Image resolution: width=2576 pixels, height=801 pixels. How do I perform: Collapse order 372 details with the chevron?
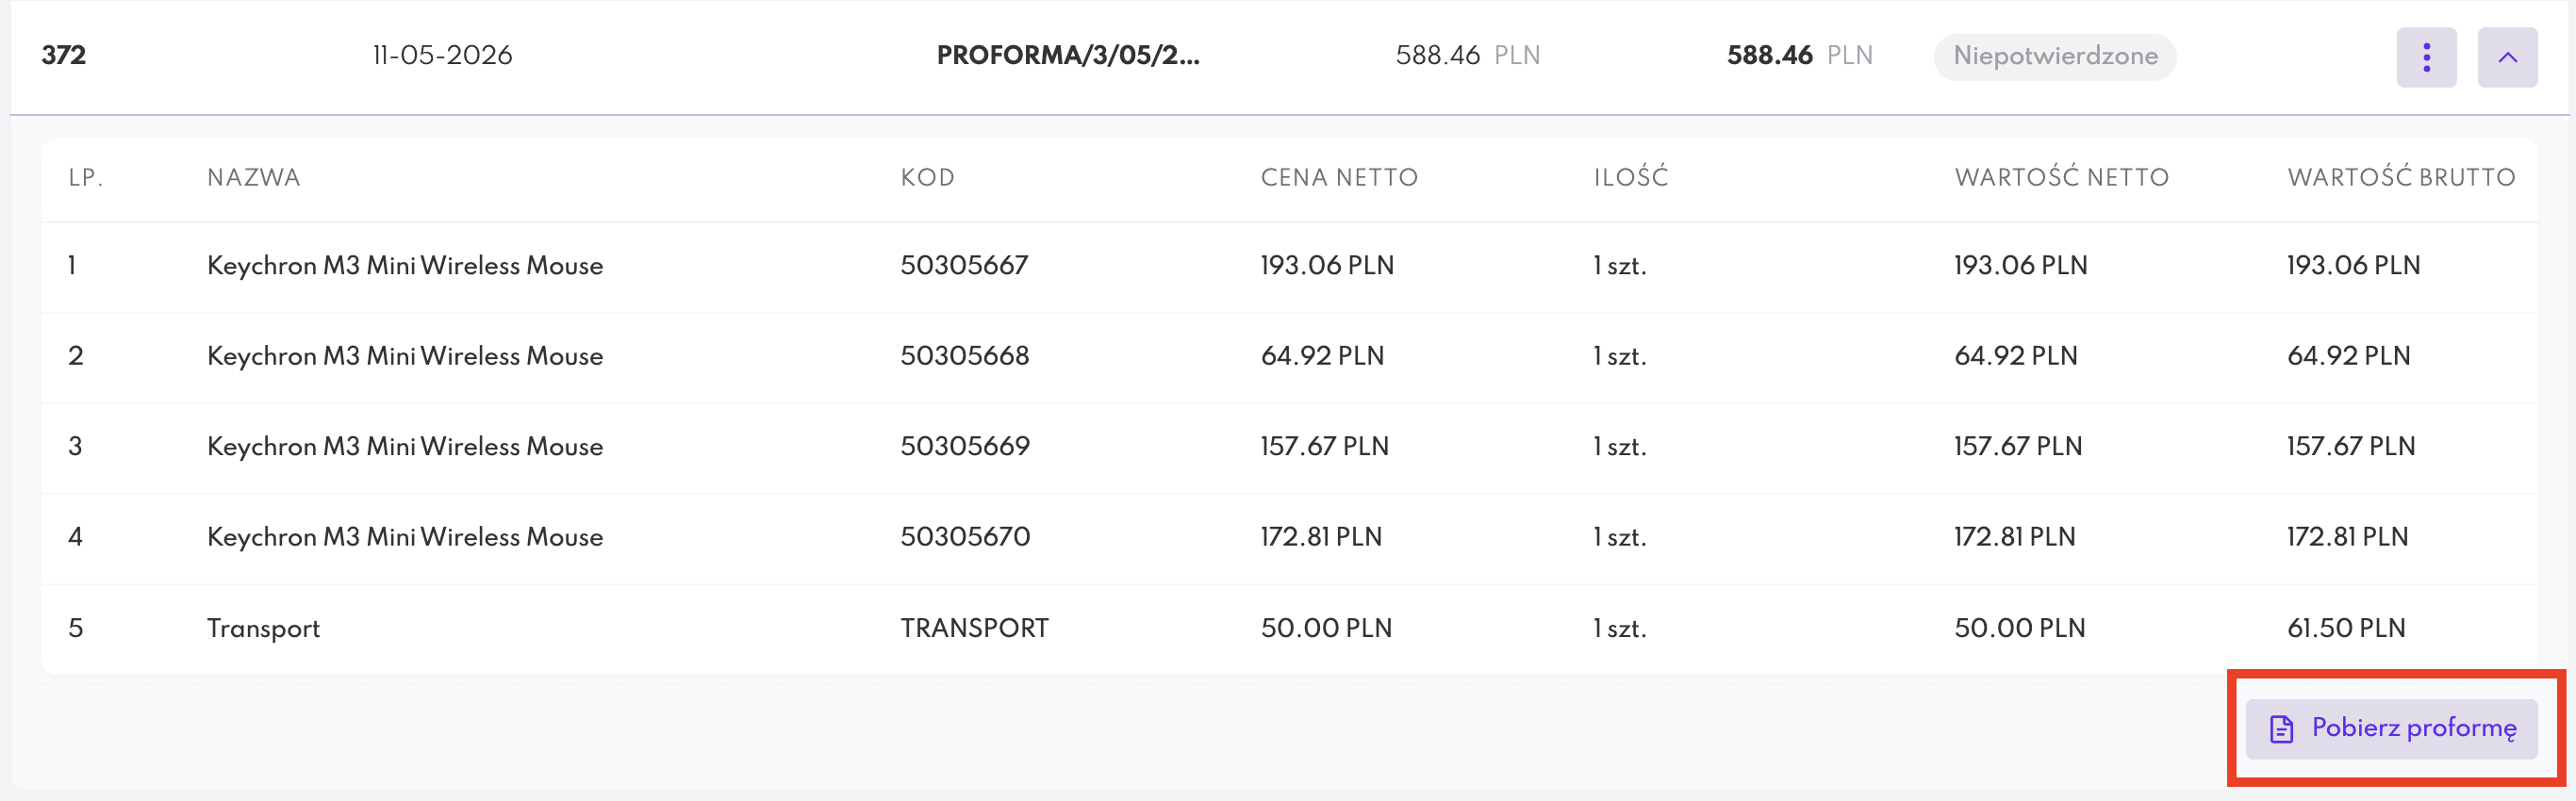(2507, 57)
